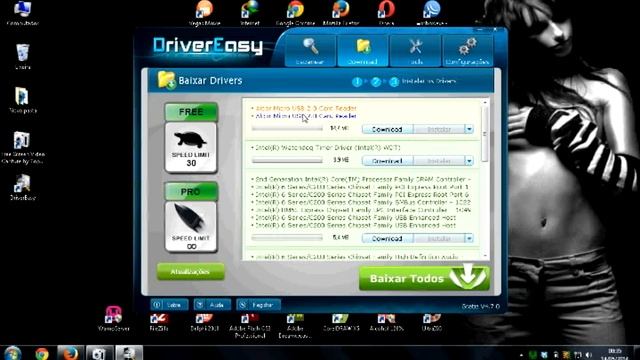Open the Alcohol 120% desktop shortcut

point(386,322)
